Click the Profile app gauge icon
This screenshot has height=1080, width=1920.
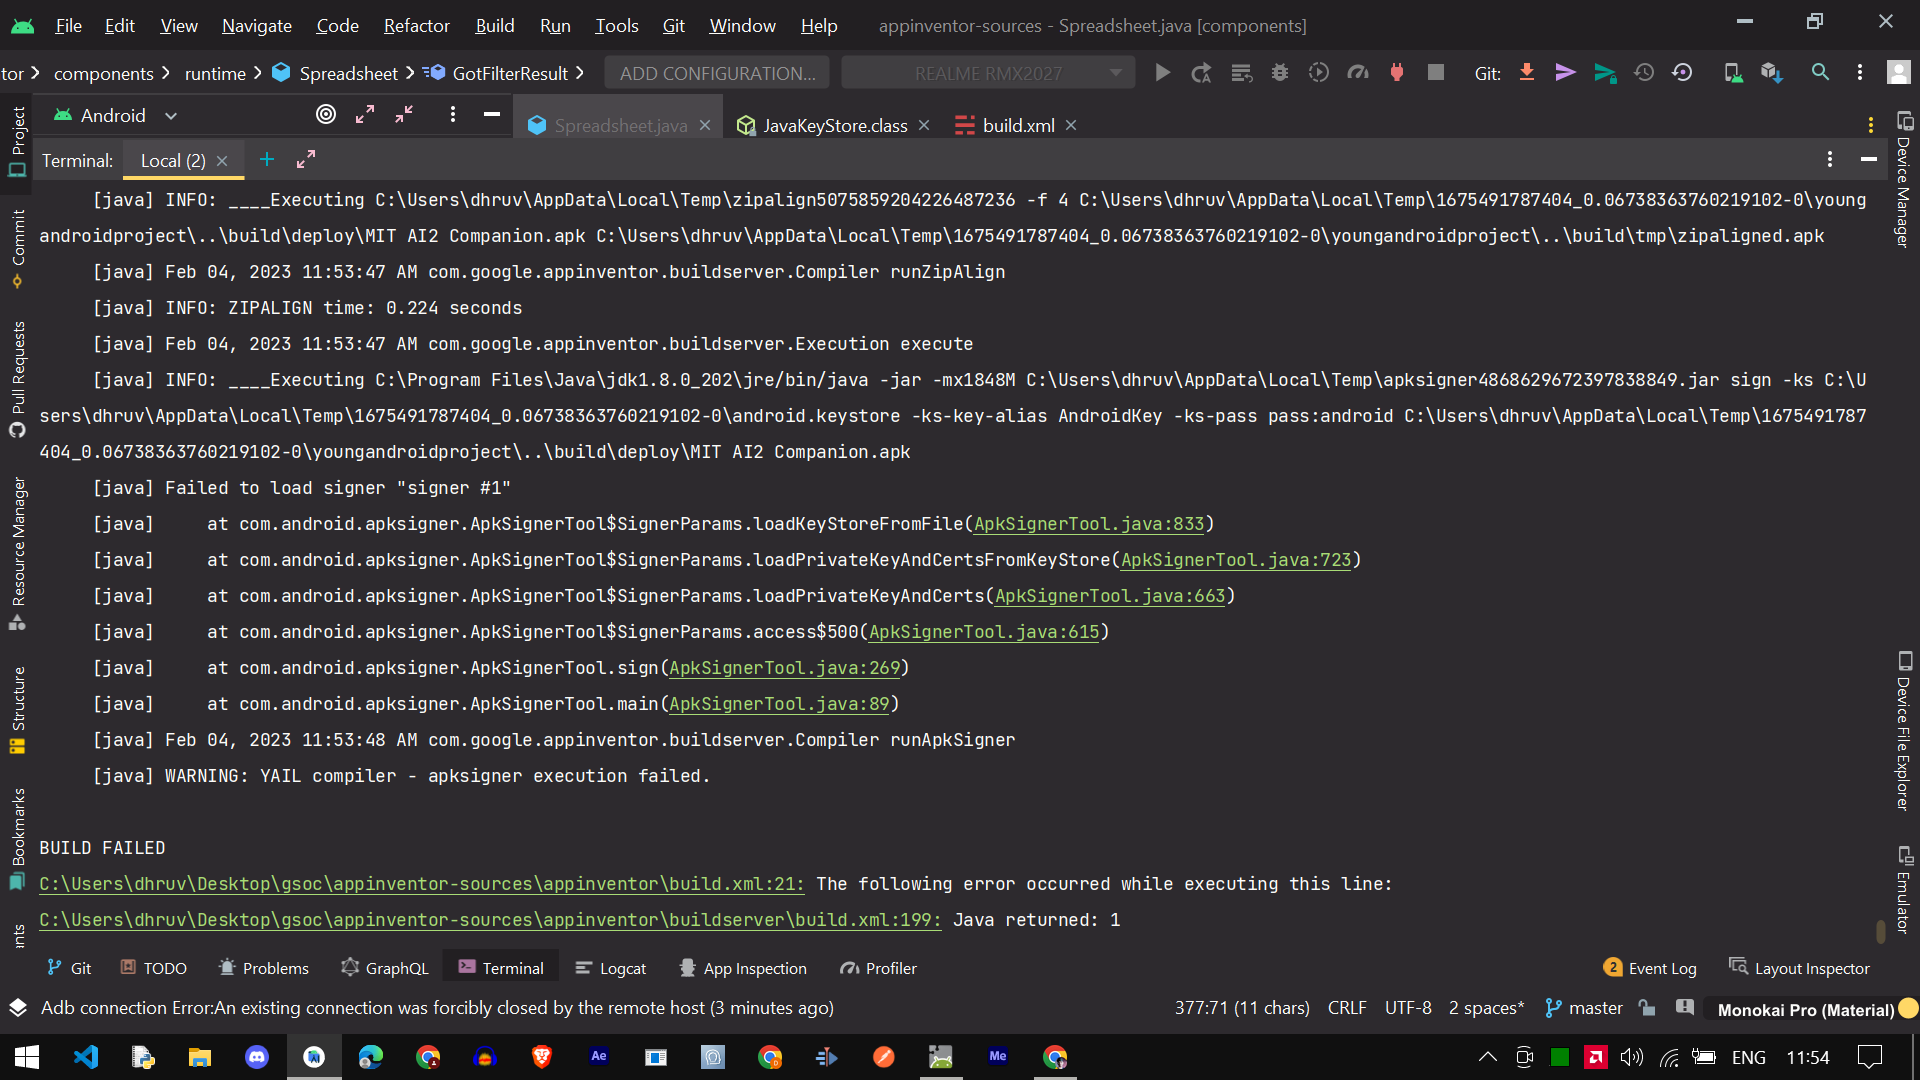[1357, 73]
